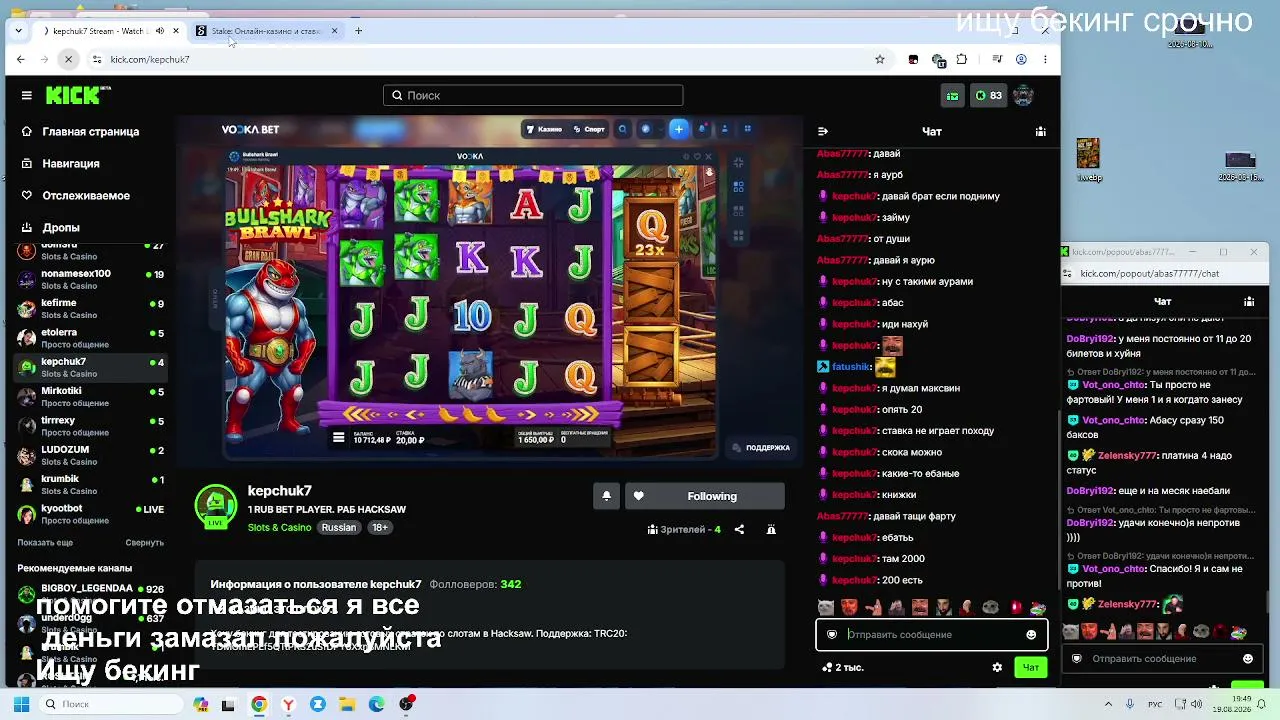Screen dimensions: 1280x720
Task: Open kefirme channel in sidebar
Action: pos(90,308)
